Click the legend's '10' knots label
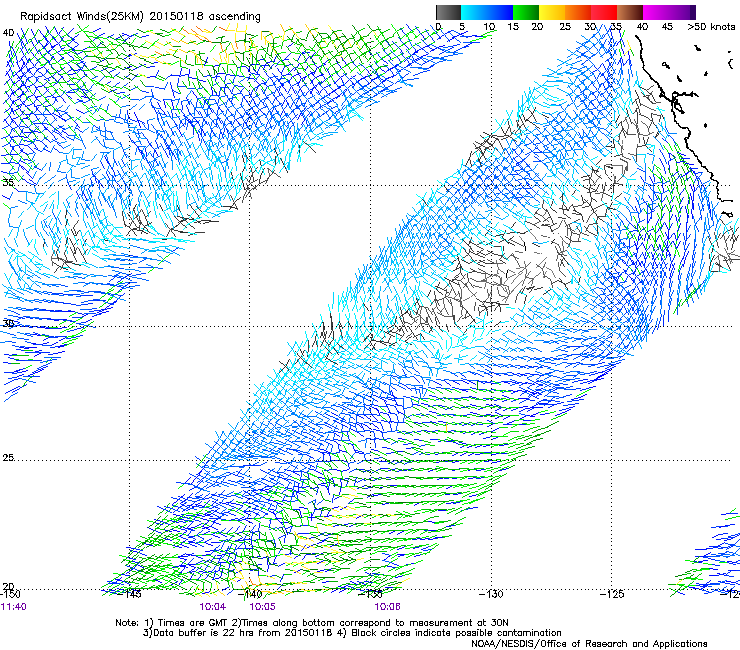The image size is (740, 650). click(x=489, y=27)
